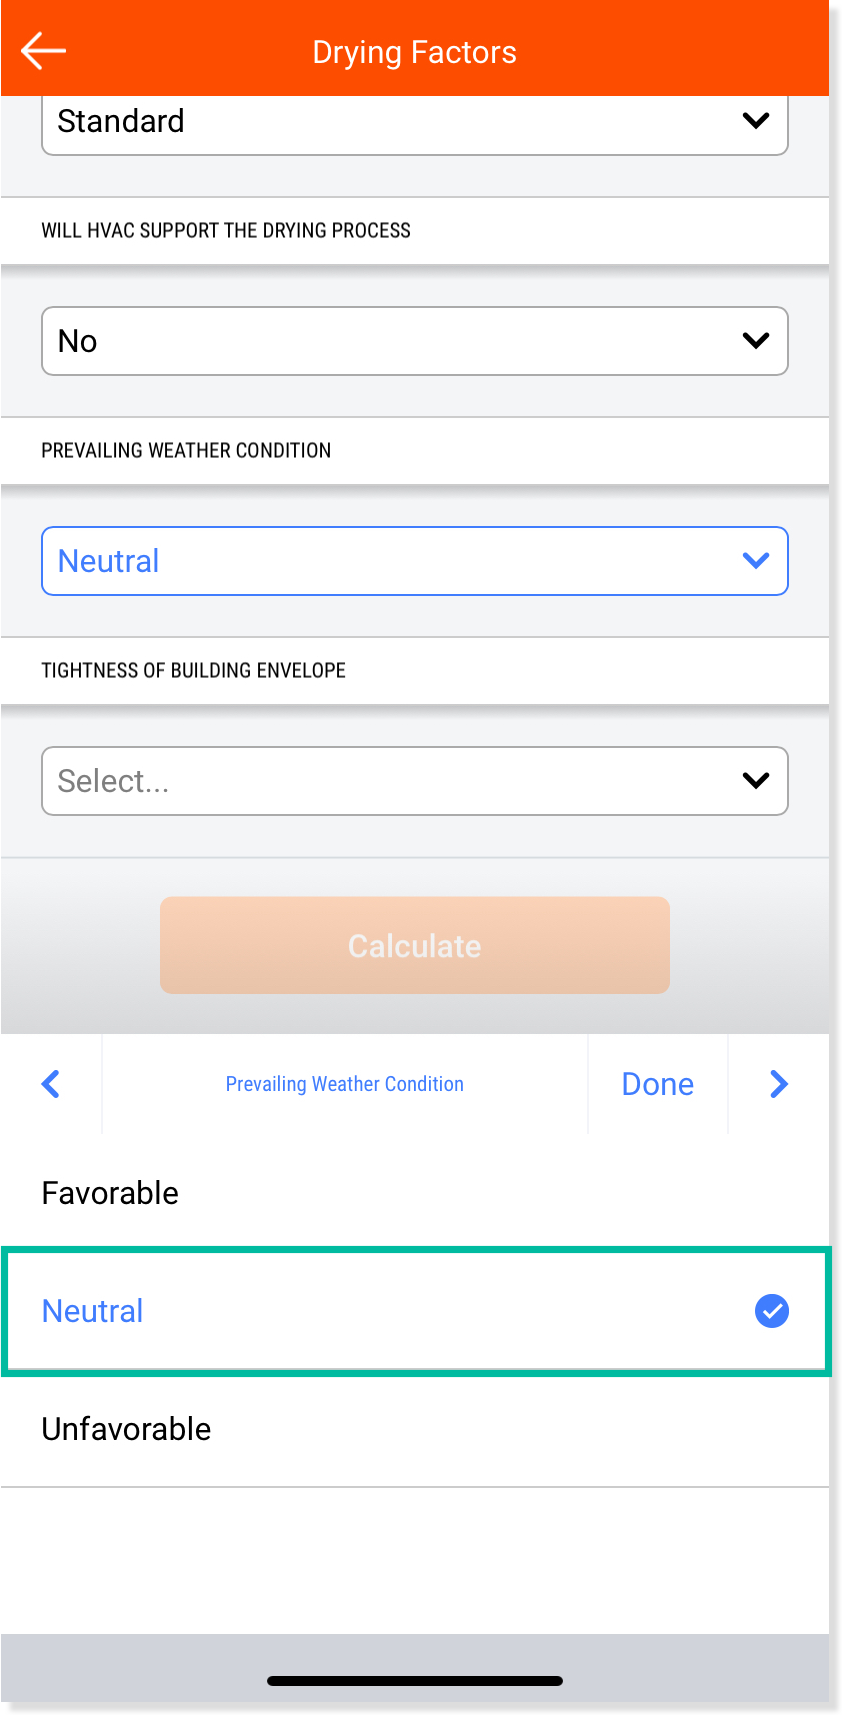Open Tightness of Building Envelope Select dropdown

tap(415, 781)
